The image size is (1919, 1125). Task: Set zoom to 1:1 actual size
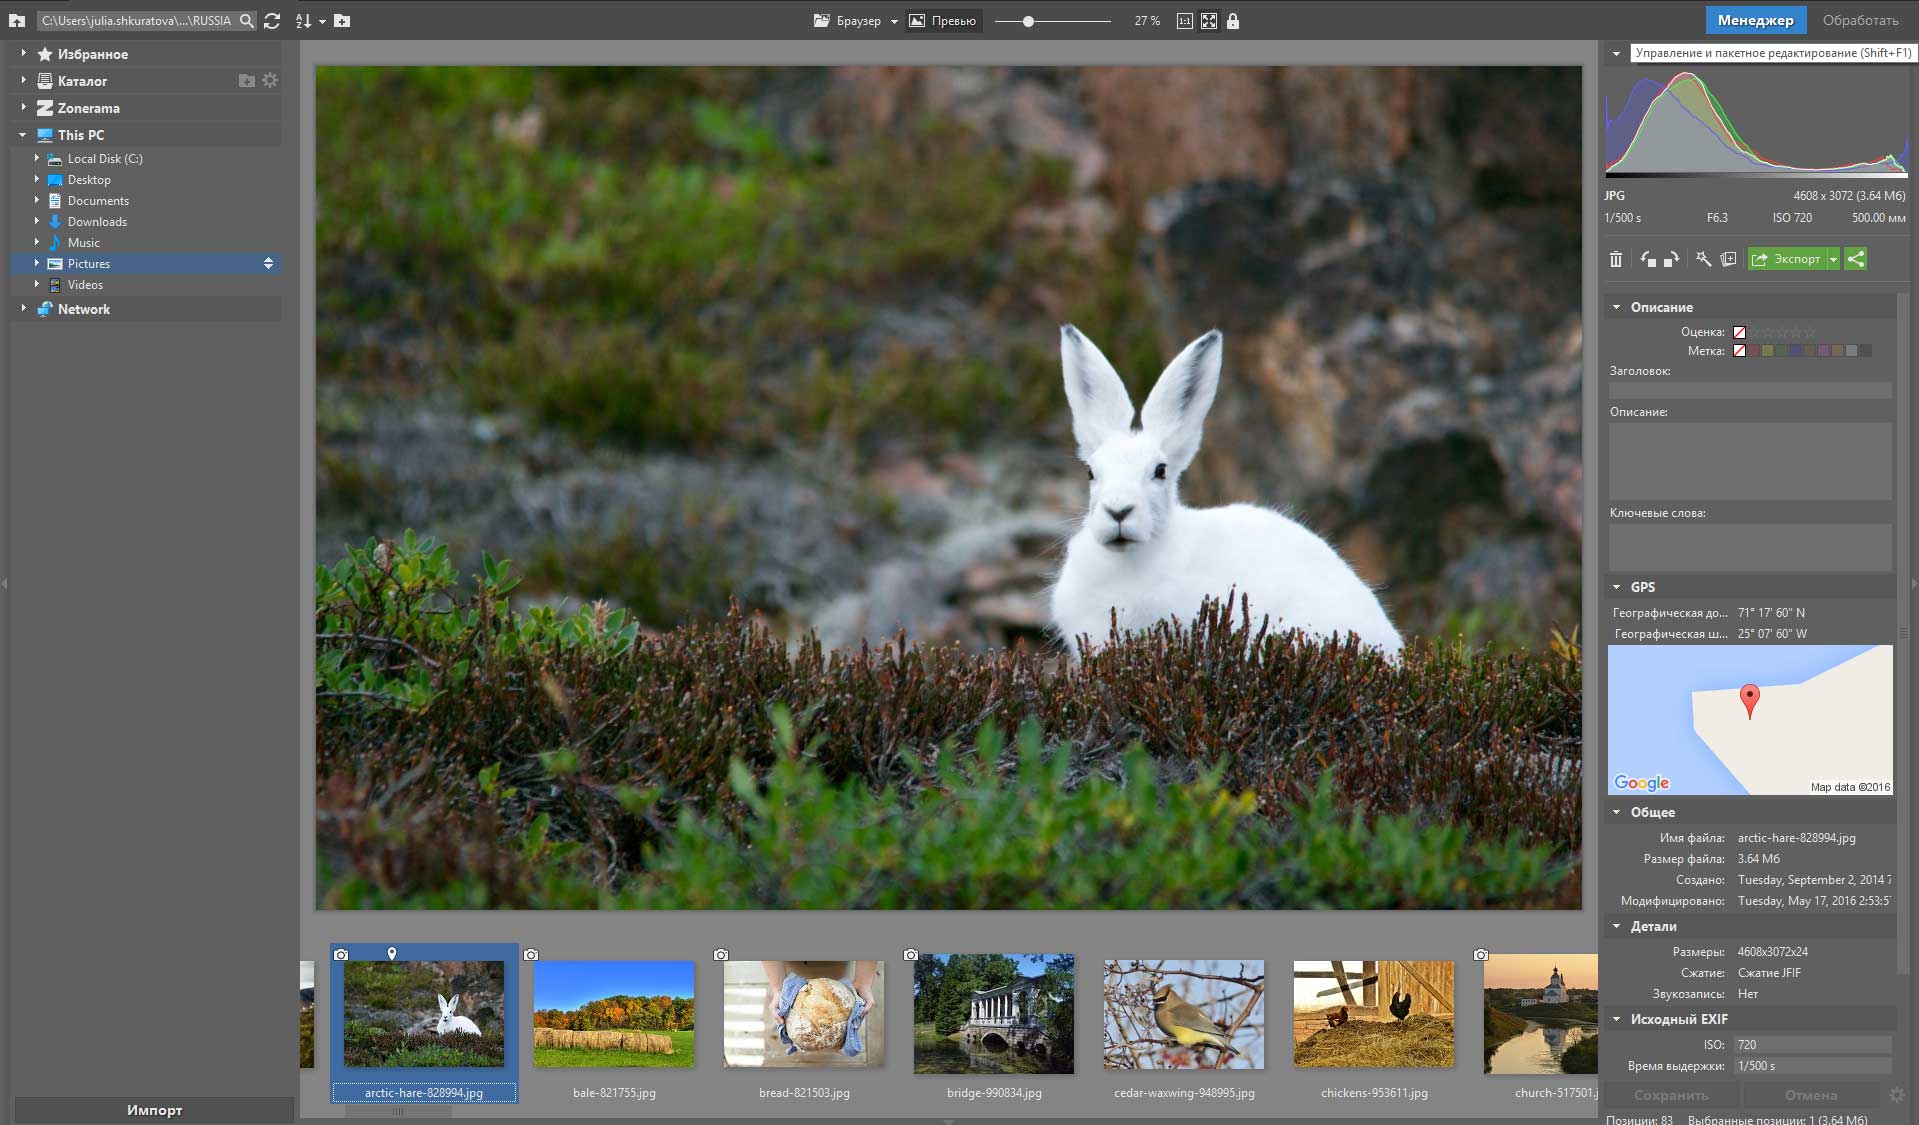pos(1185,21)
